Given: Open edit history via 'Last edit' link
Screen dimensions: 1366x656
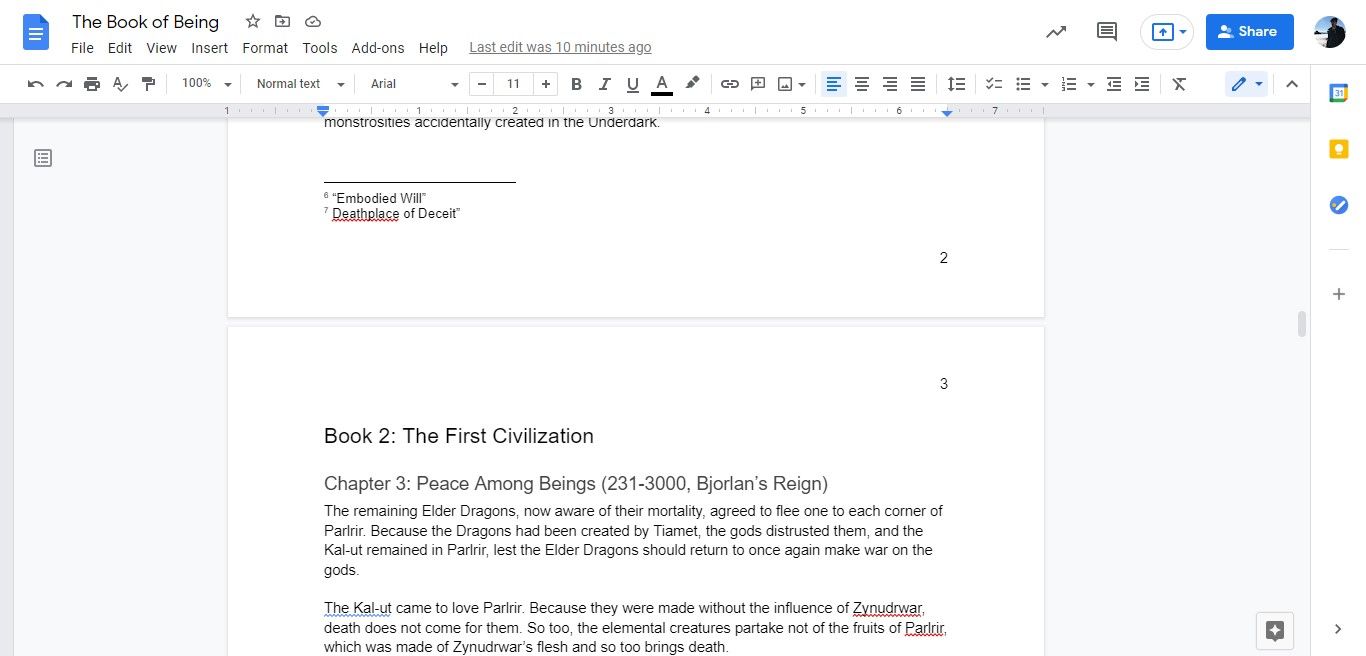Looking at the screenshot, I should pyautogui.click(x=559, y=47).
